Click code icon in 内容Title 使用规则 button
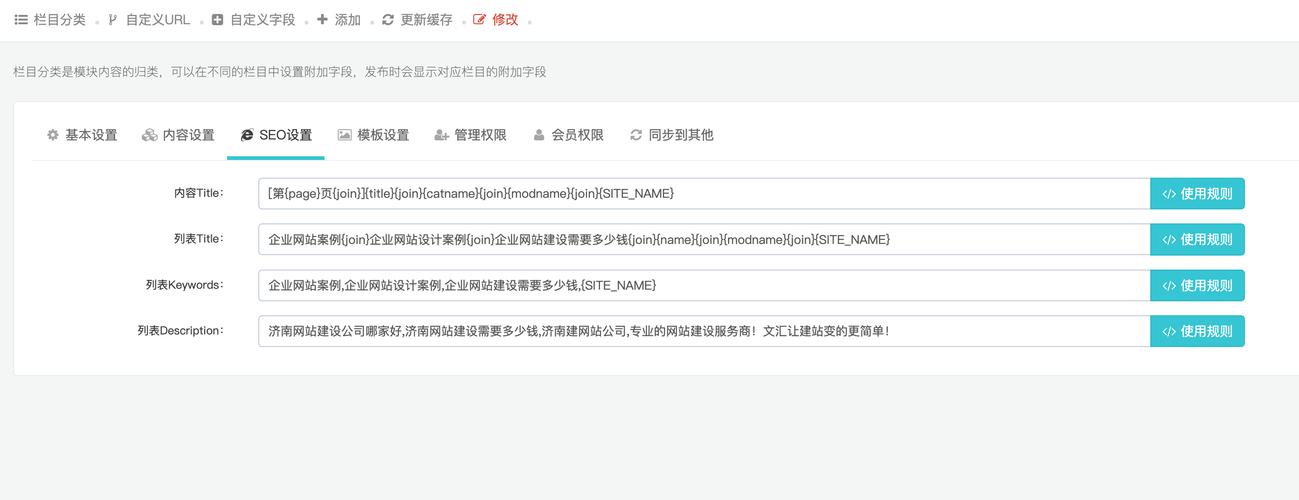This screenshot has height=500, width=1299. point(1169,194)
